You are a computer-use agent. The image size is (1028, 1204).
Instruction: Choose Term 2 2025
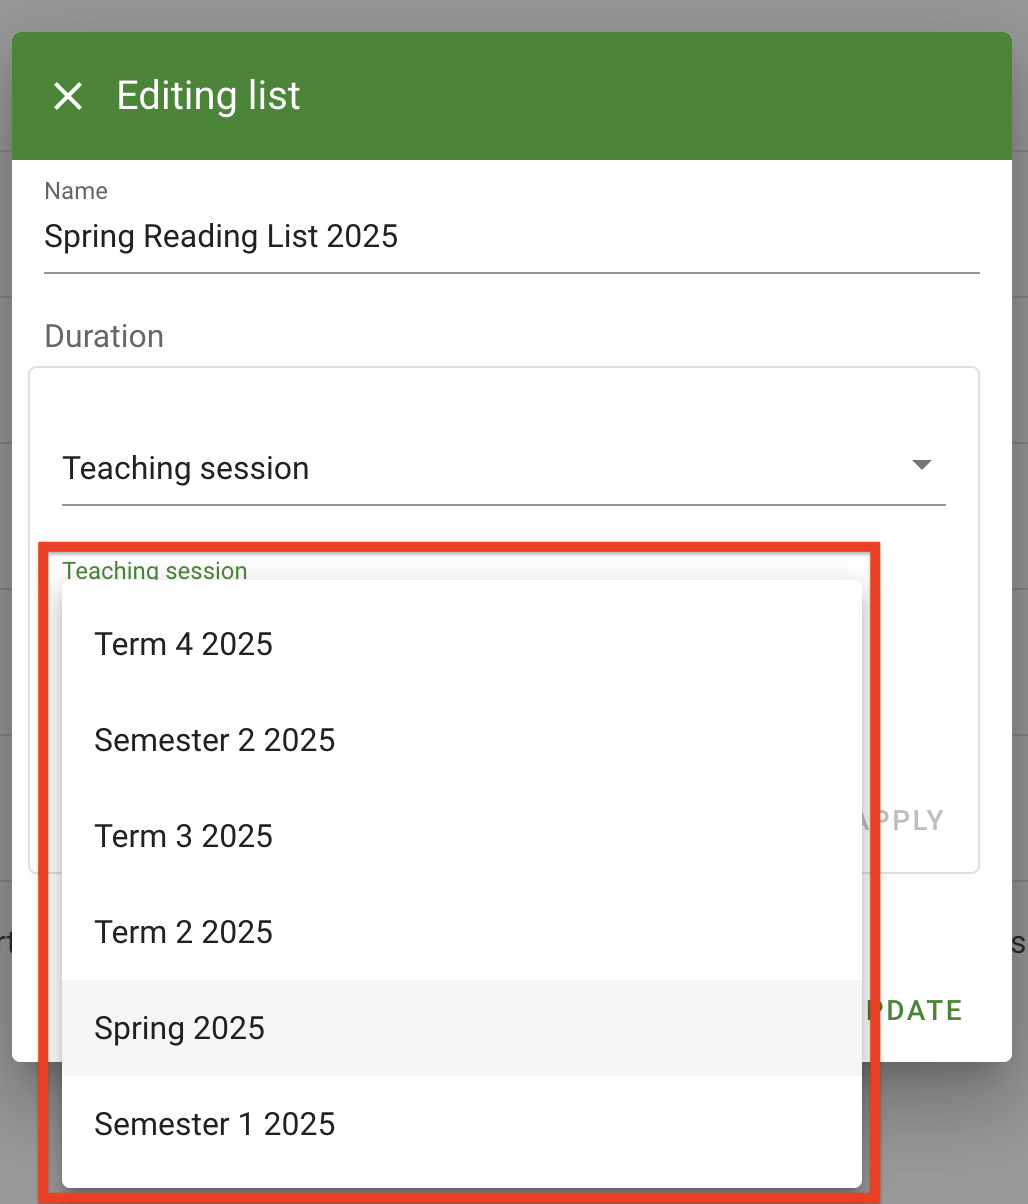(183, 933)
